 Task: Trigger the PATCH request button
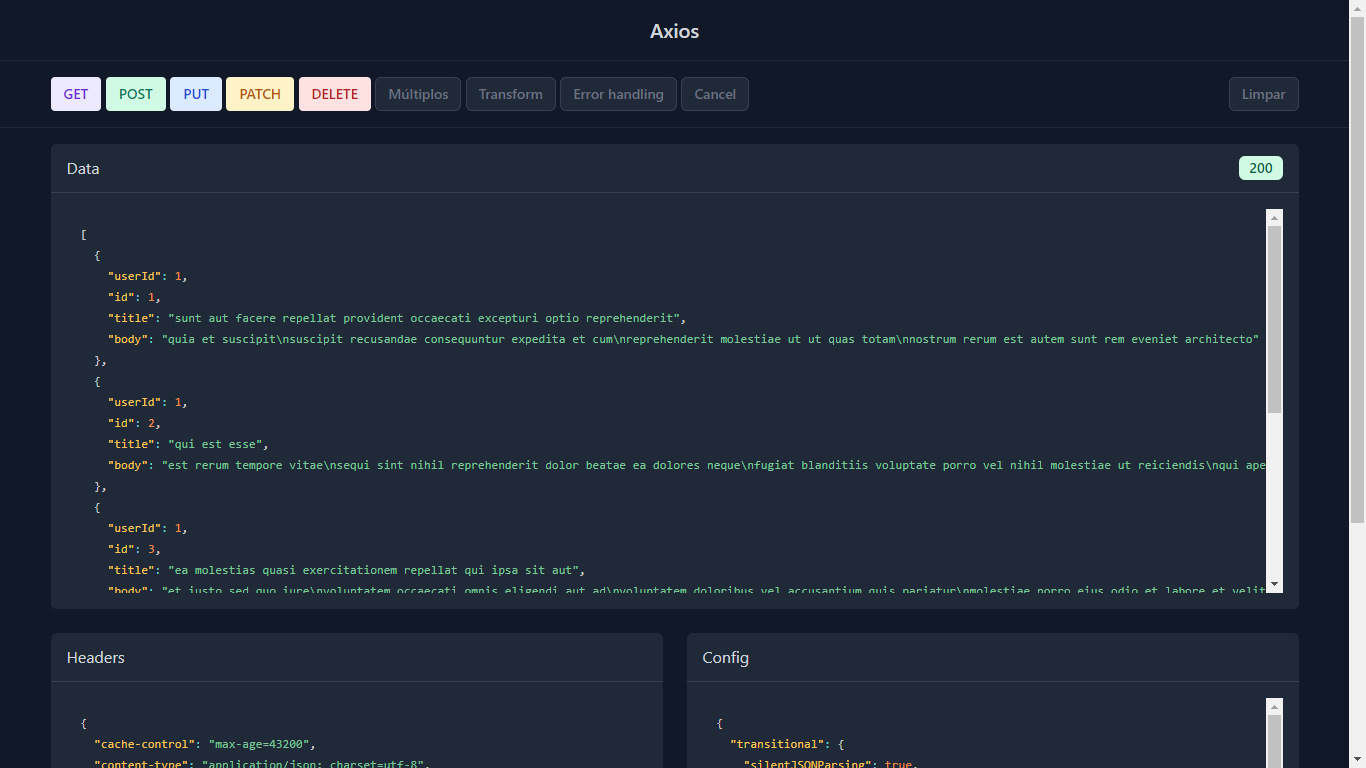260,94
